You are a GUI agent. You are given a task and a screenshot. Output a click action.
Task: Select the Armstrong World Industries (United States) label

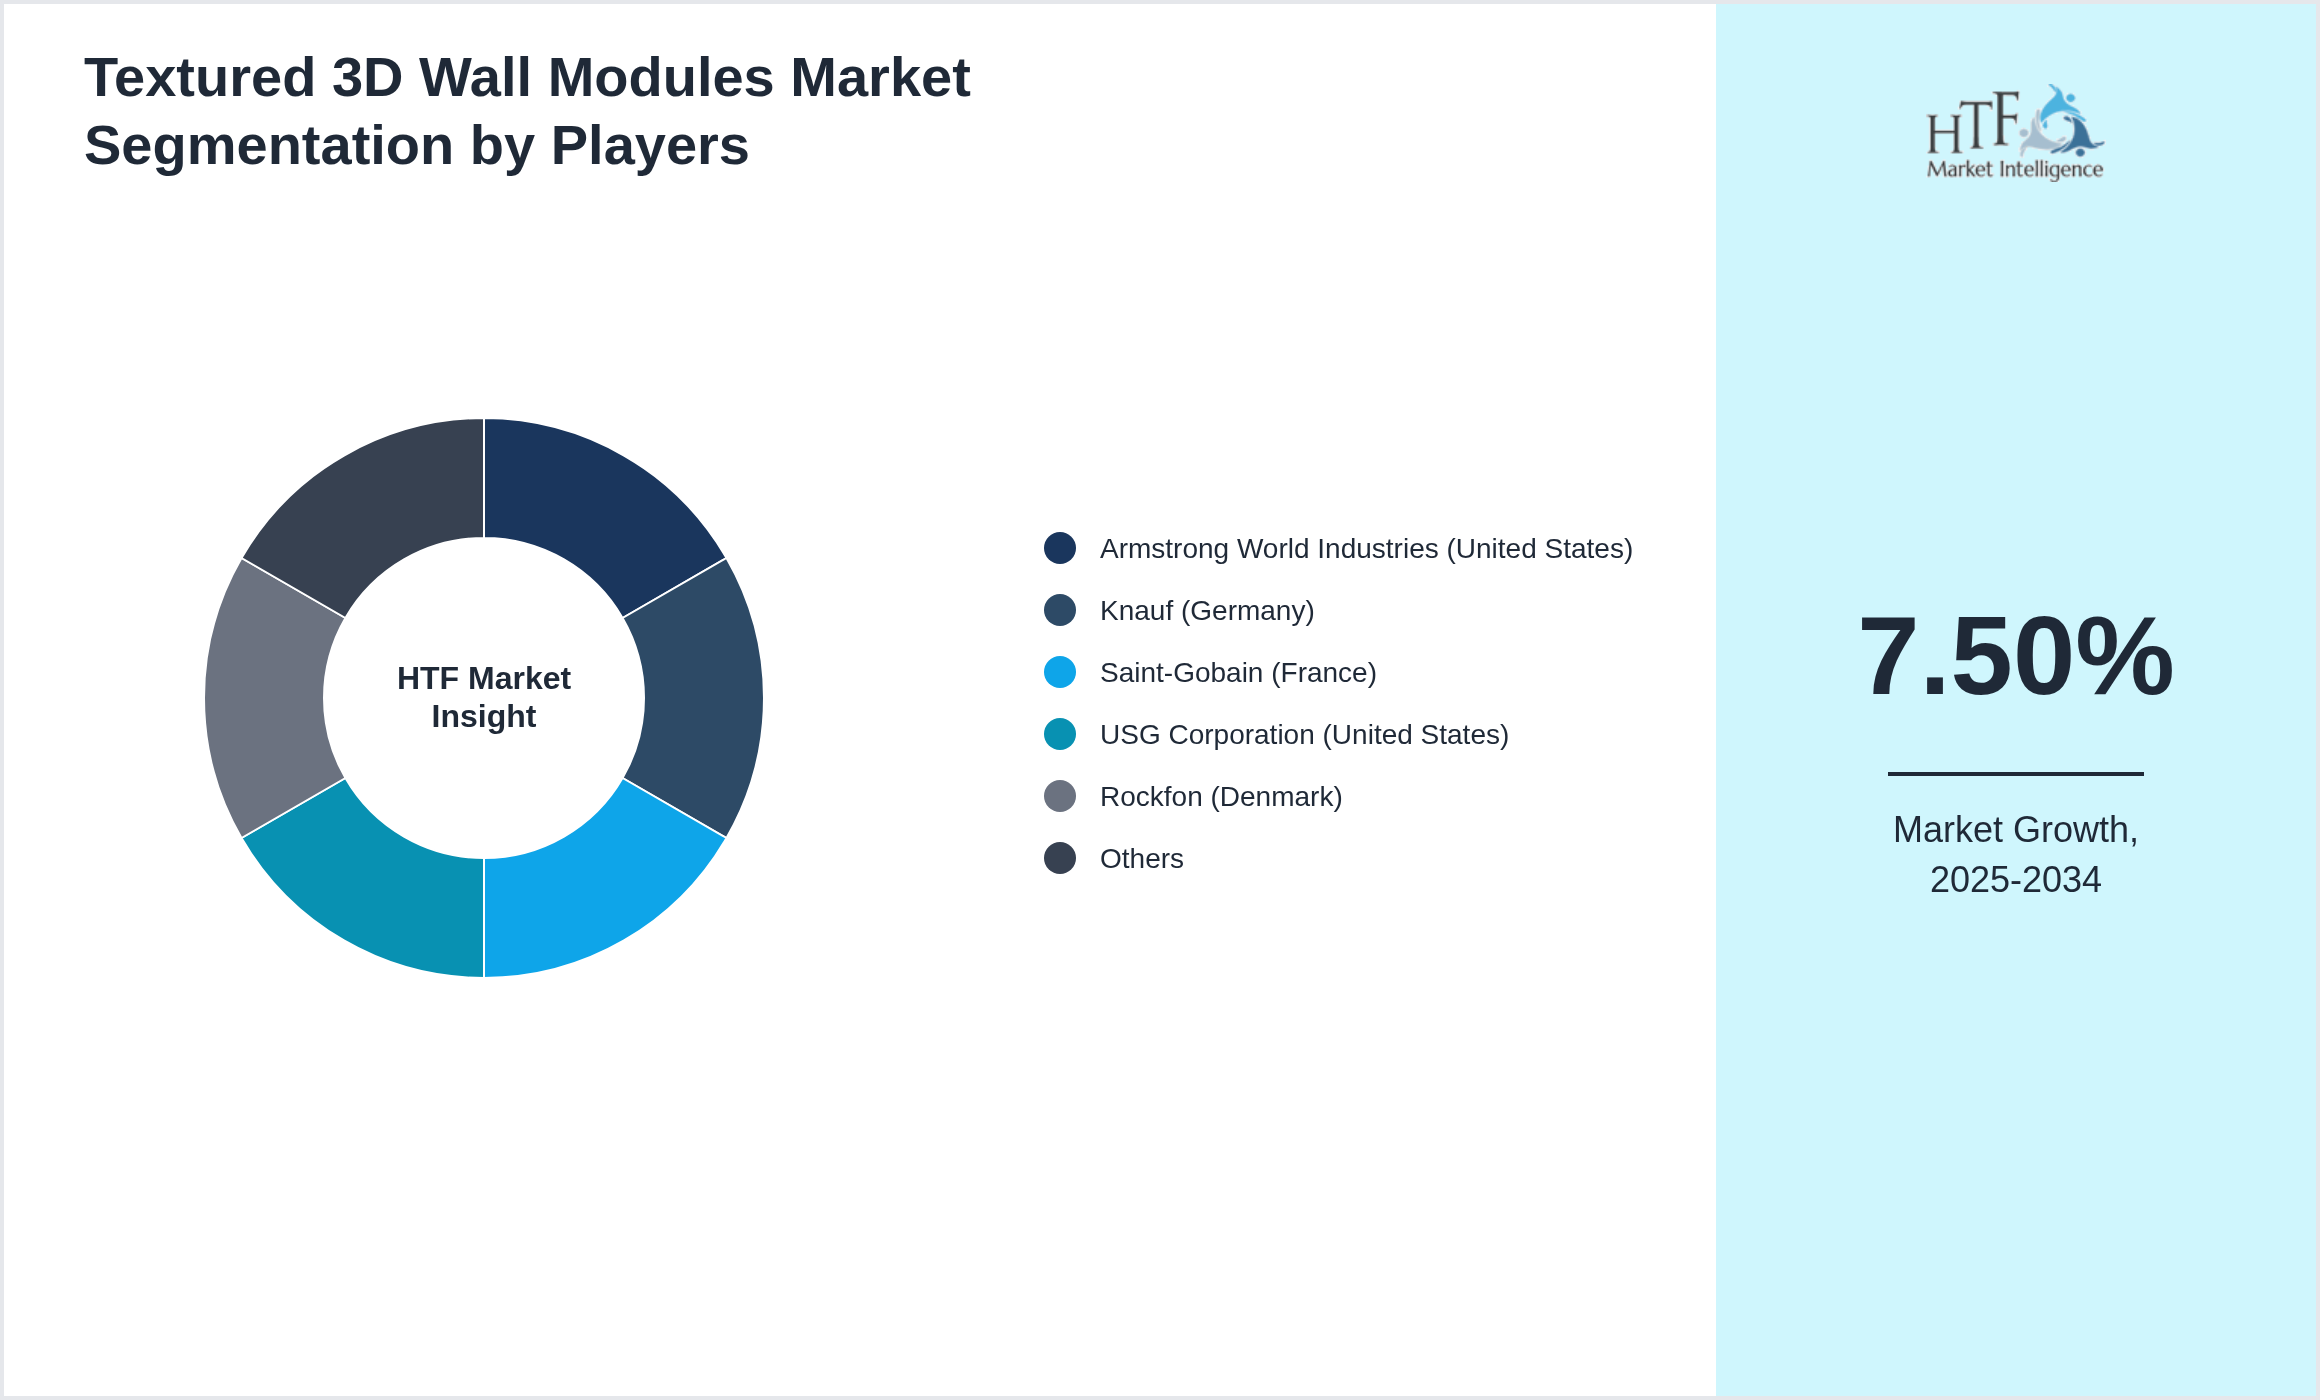pyautogui.click(x=1366, y=549)
